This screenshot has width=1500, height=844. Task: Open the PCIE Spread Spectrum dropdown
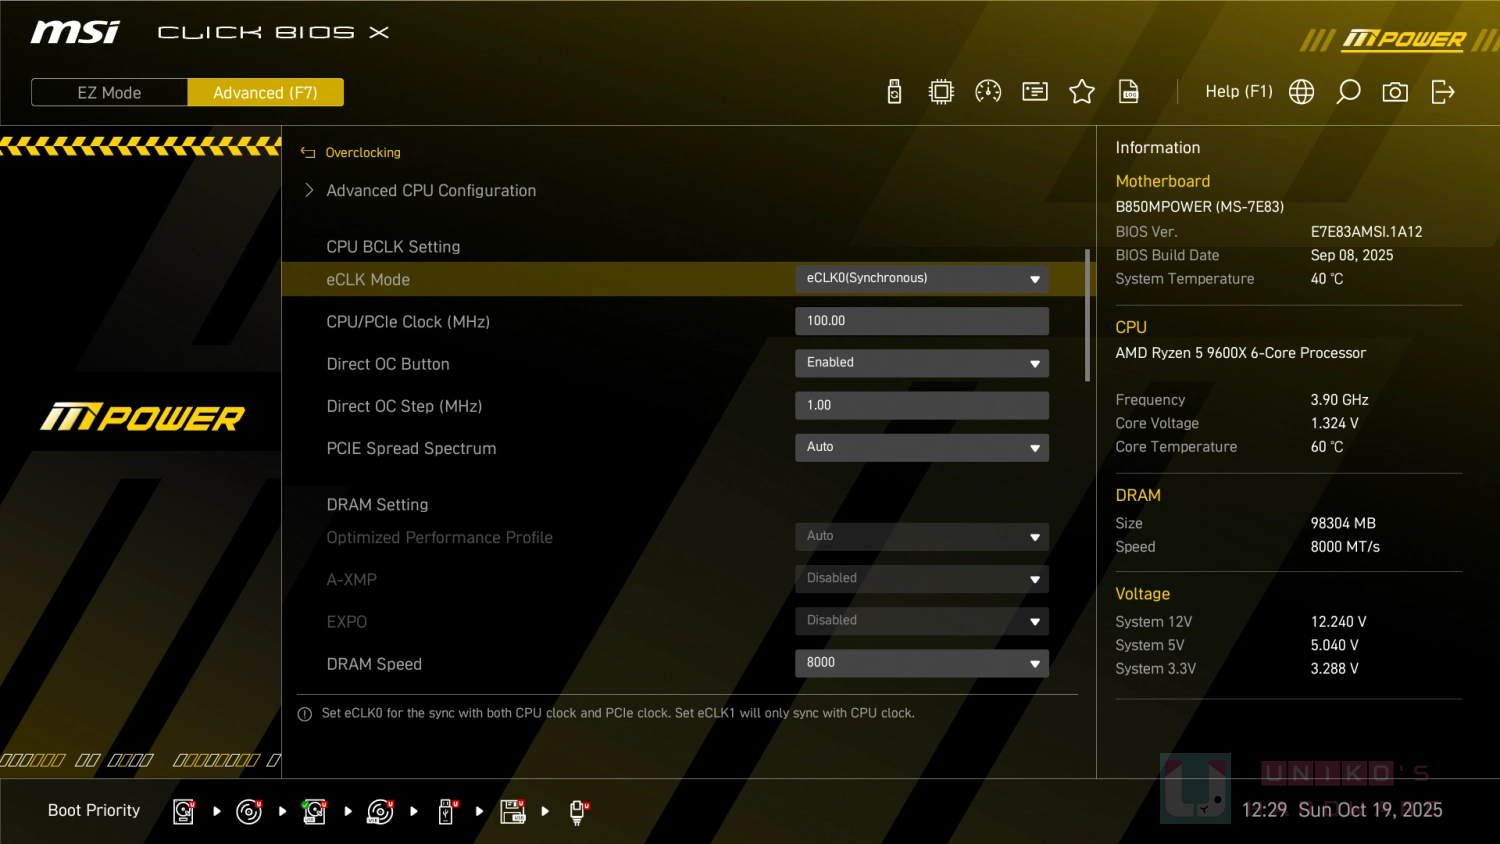921,447
